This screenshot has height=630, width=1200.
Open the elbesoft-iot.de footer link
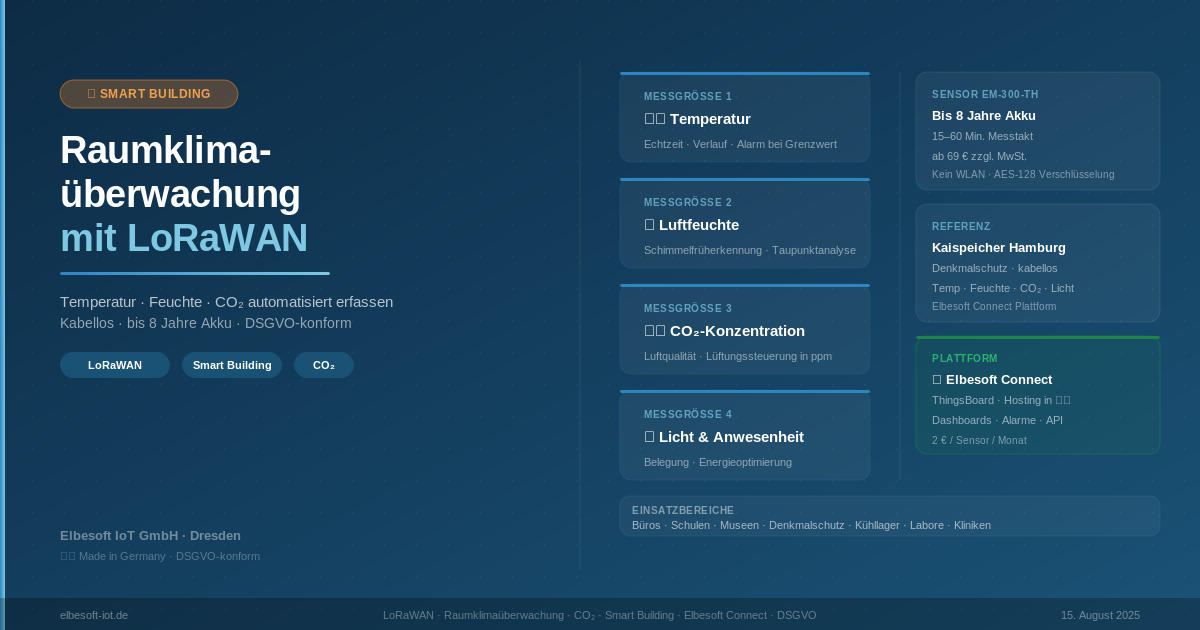pos(94,615)
